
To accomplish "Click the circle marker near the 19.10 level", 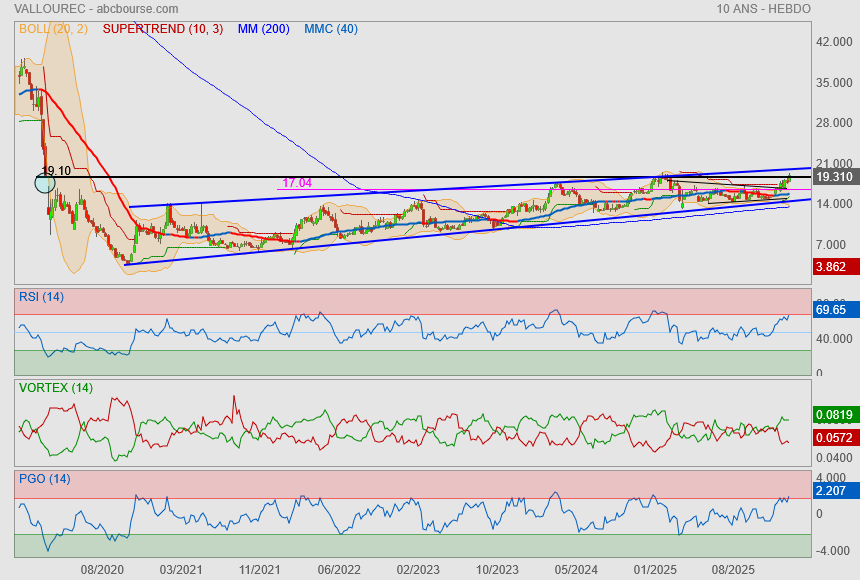I will click(45, 182).
